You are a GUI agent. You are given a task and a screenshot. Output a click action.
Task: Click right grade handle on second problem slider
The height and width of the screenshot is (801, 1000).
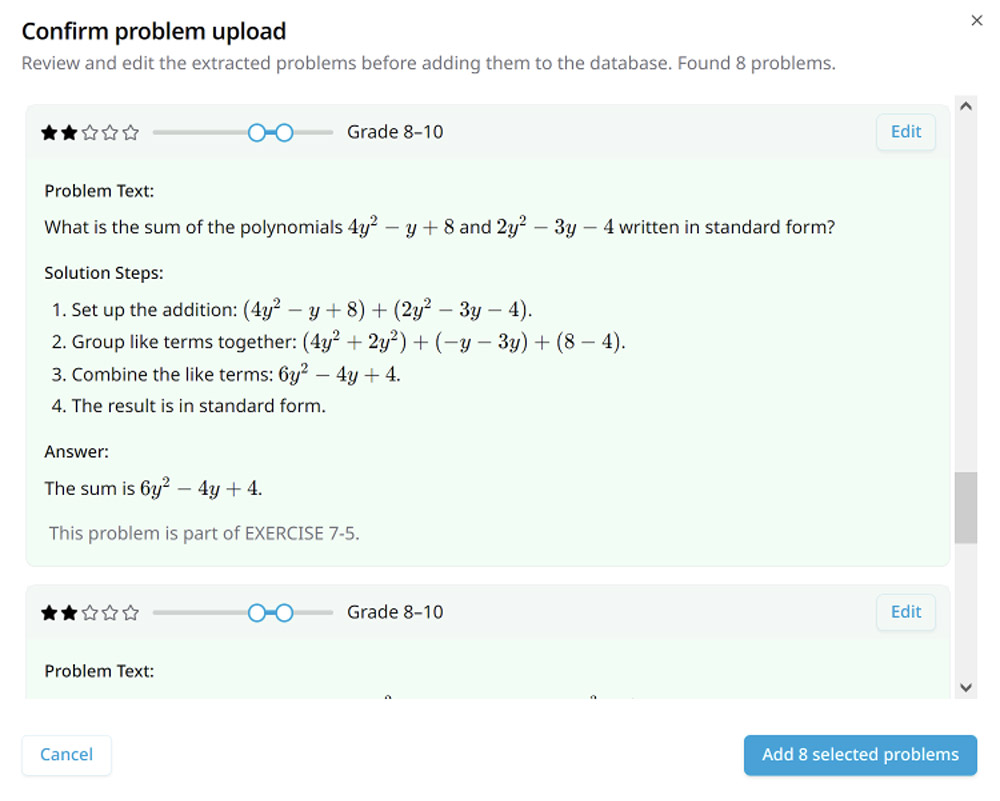(284, 613)
